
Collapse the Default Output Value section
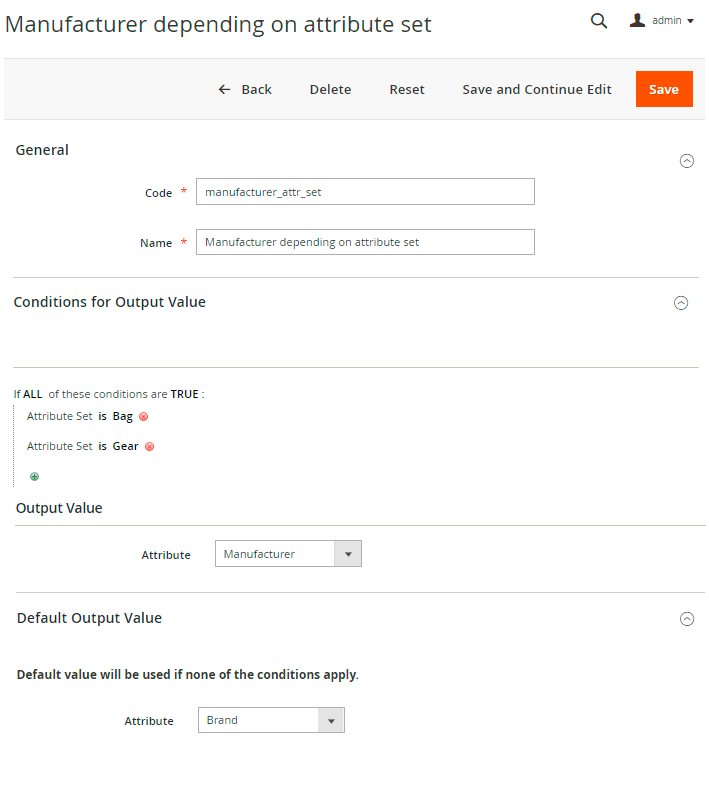687,619
